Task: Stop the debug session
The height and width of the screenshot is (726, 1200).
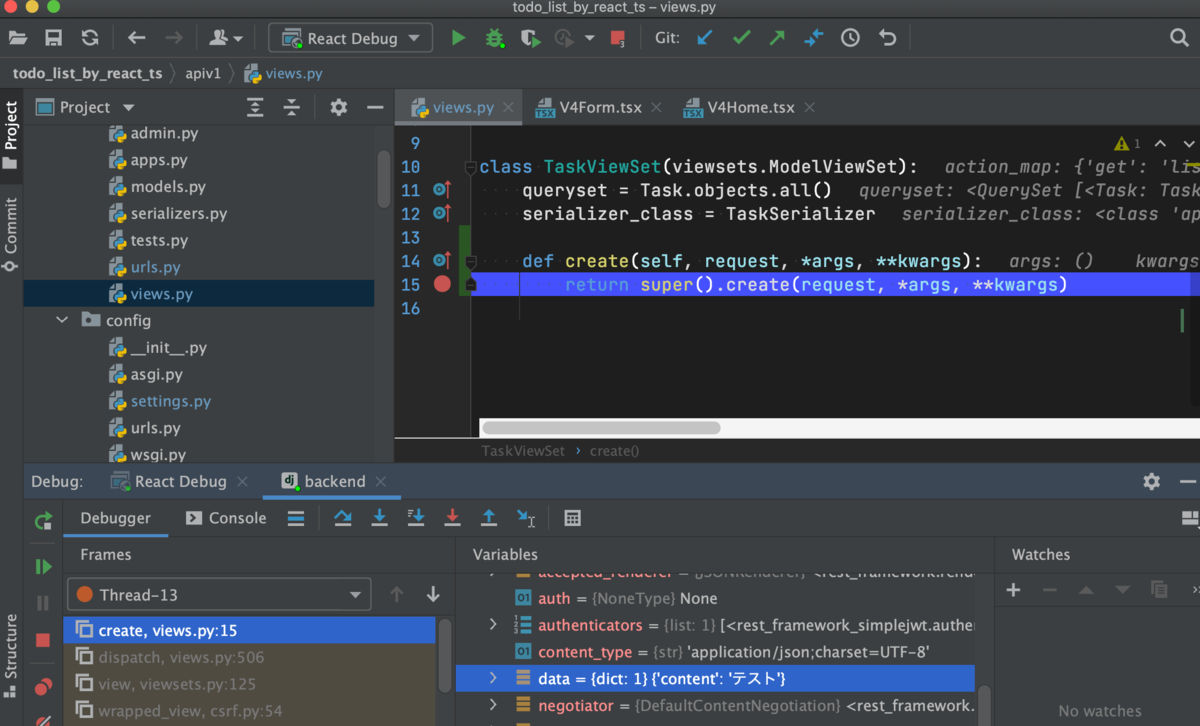Action: (x=43, y=640)
